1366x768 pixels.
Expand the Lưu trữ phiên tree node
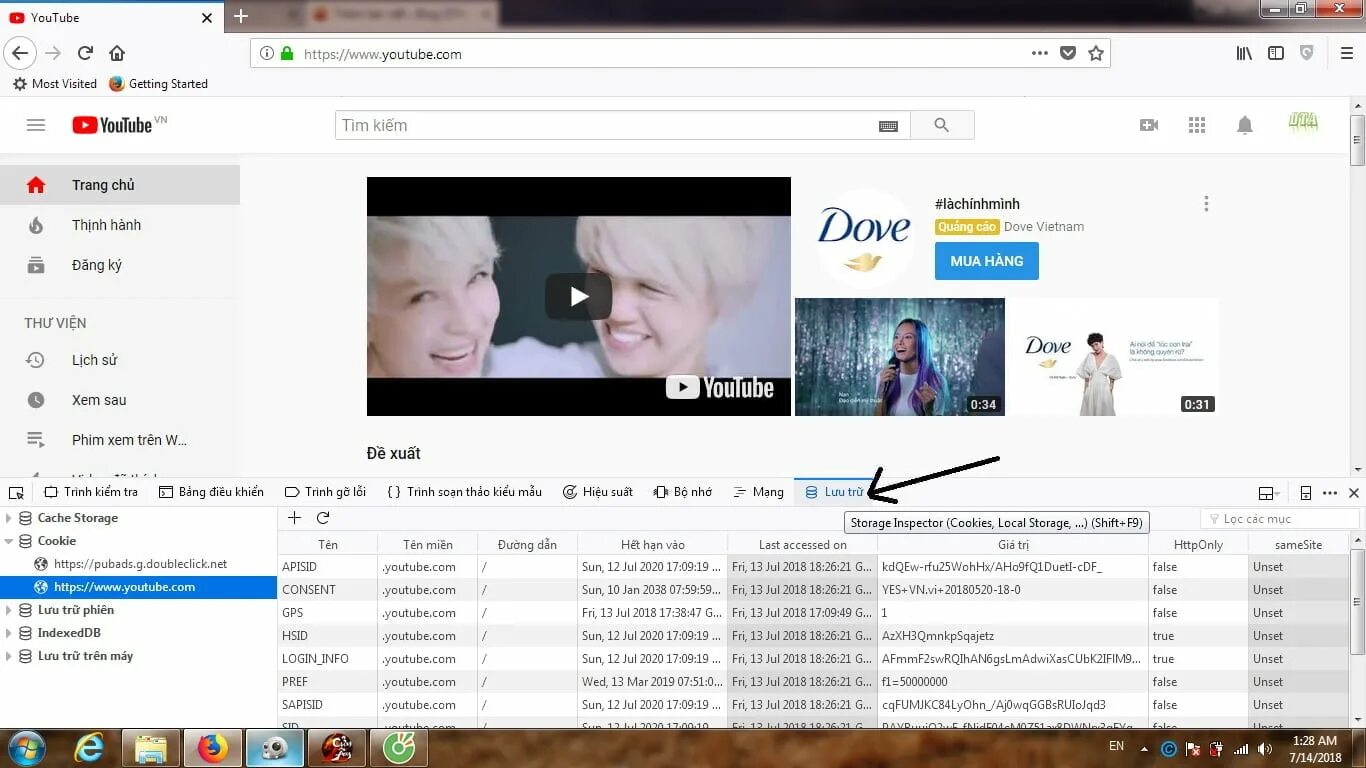[9, 610]
